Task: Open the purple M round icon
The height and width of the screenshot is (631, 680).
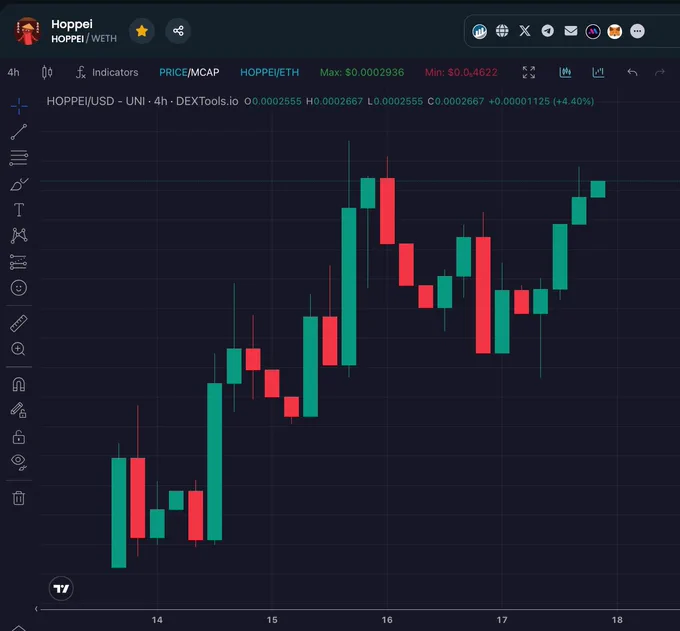Action: pos(593,31)
